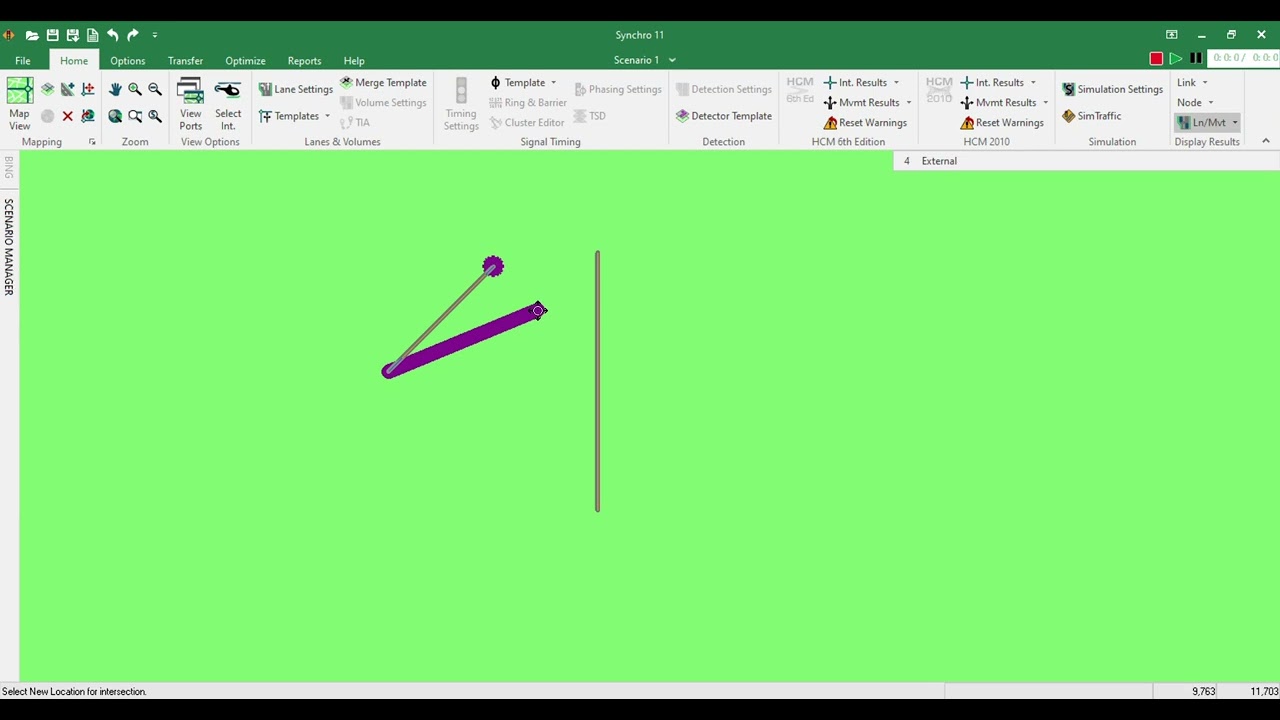Image resolution: width=1280 pixels, height=720 pixels.
Task: Click the simulation time display field
Action: point(1244,58)
